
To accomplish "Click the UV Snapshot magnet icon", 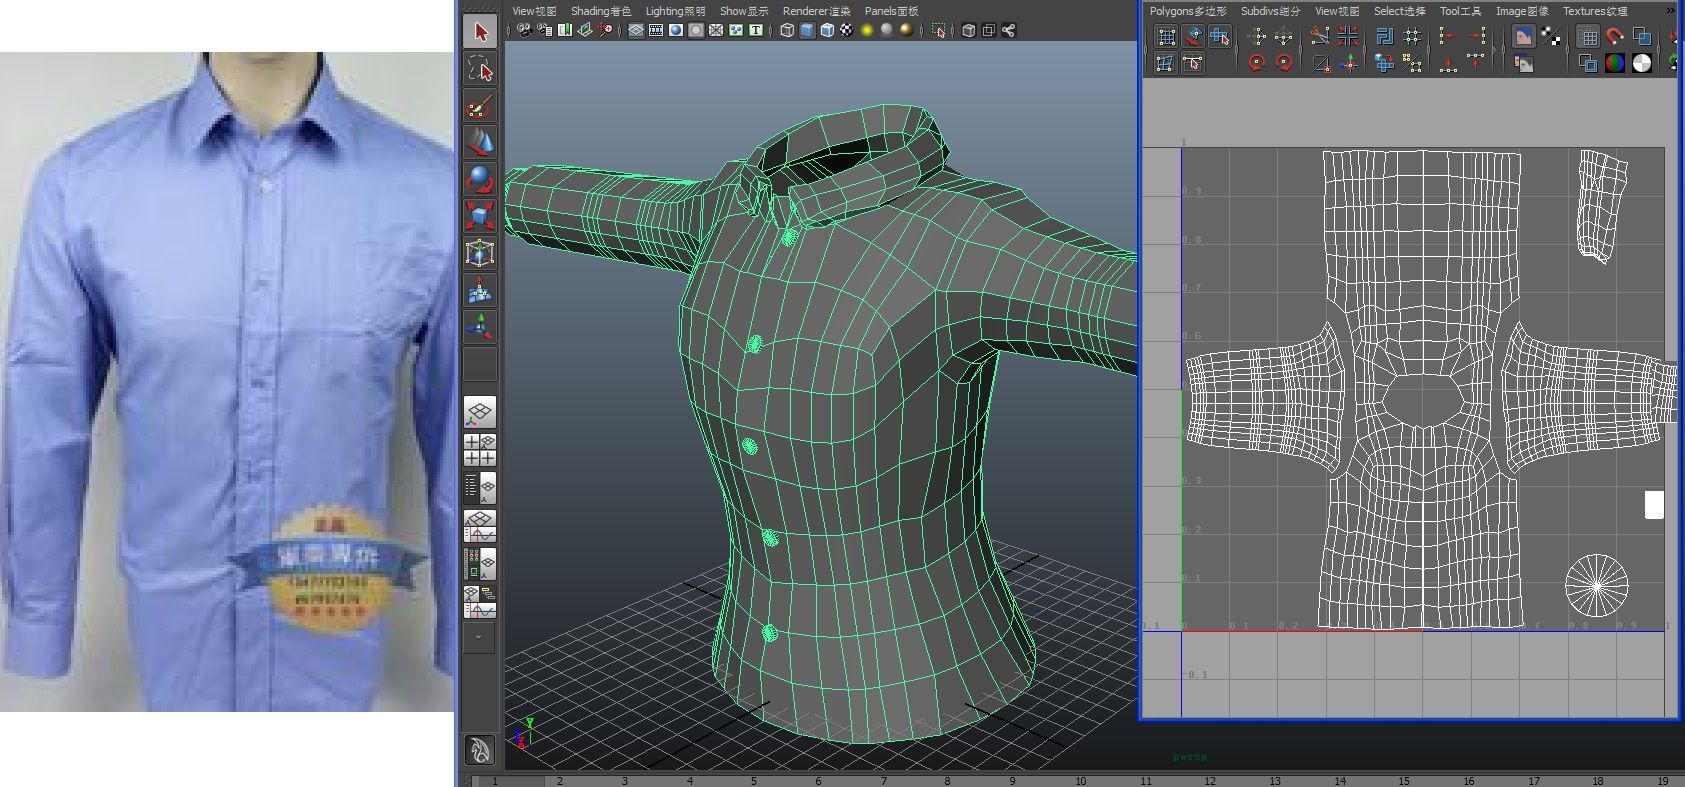I will pos(1614,37).
